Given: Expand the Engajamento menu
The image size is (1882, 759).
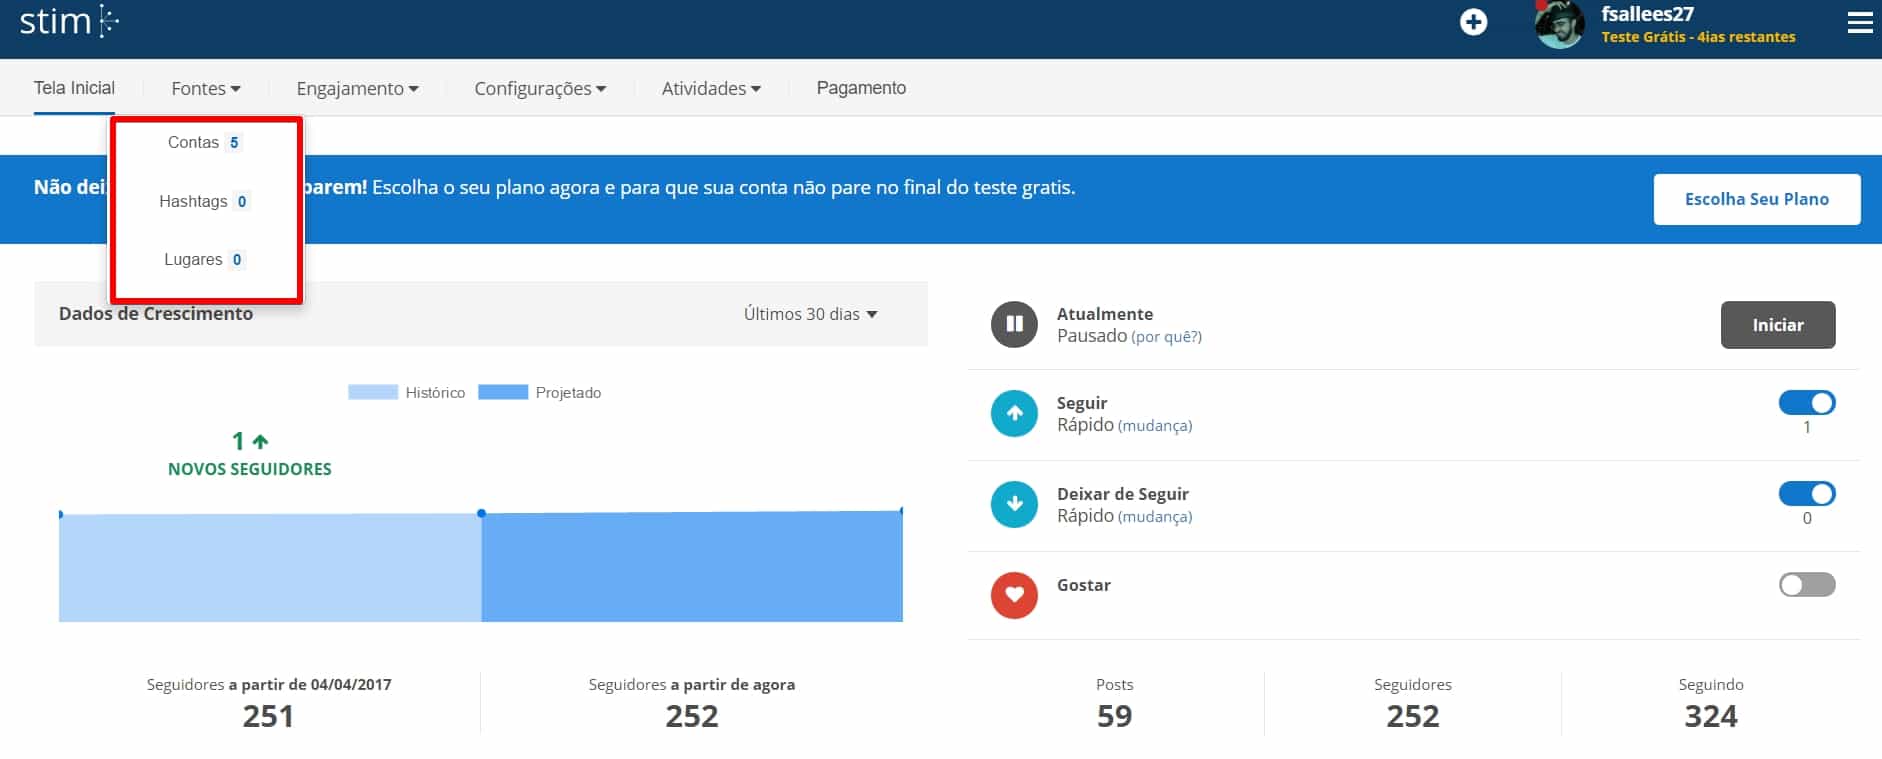Looking at the screenshot, I should point(357,88).
